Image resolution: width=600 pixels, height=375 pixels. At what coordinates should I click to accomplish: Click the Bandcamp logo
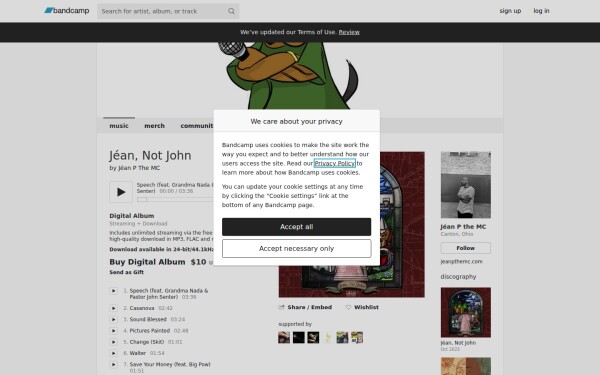(x=67, y=11)
